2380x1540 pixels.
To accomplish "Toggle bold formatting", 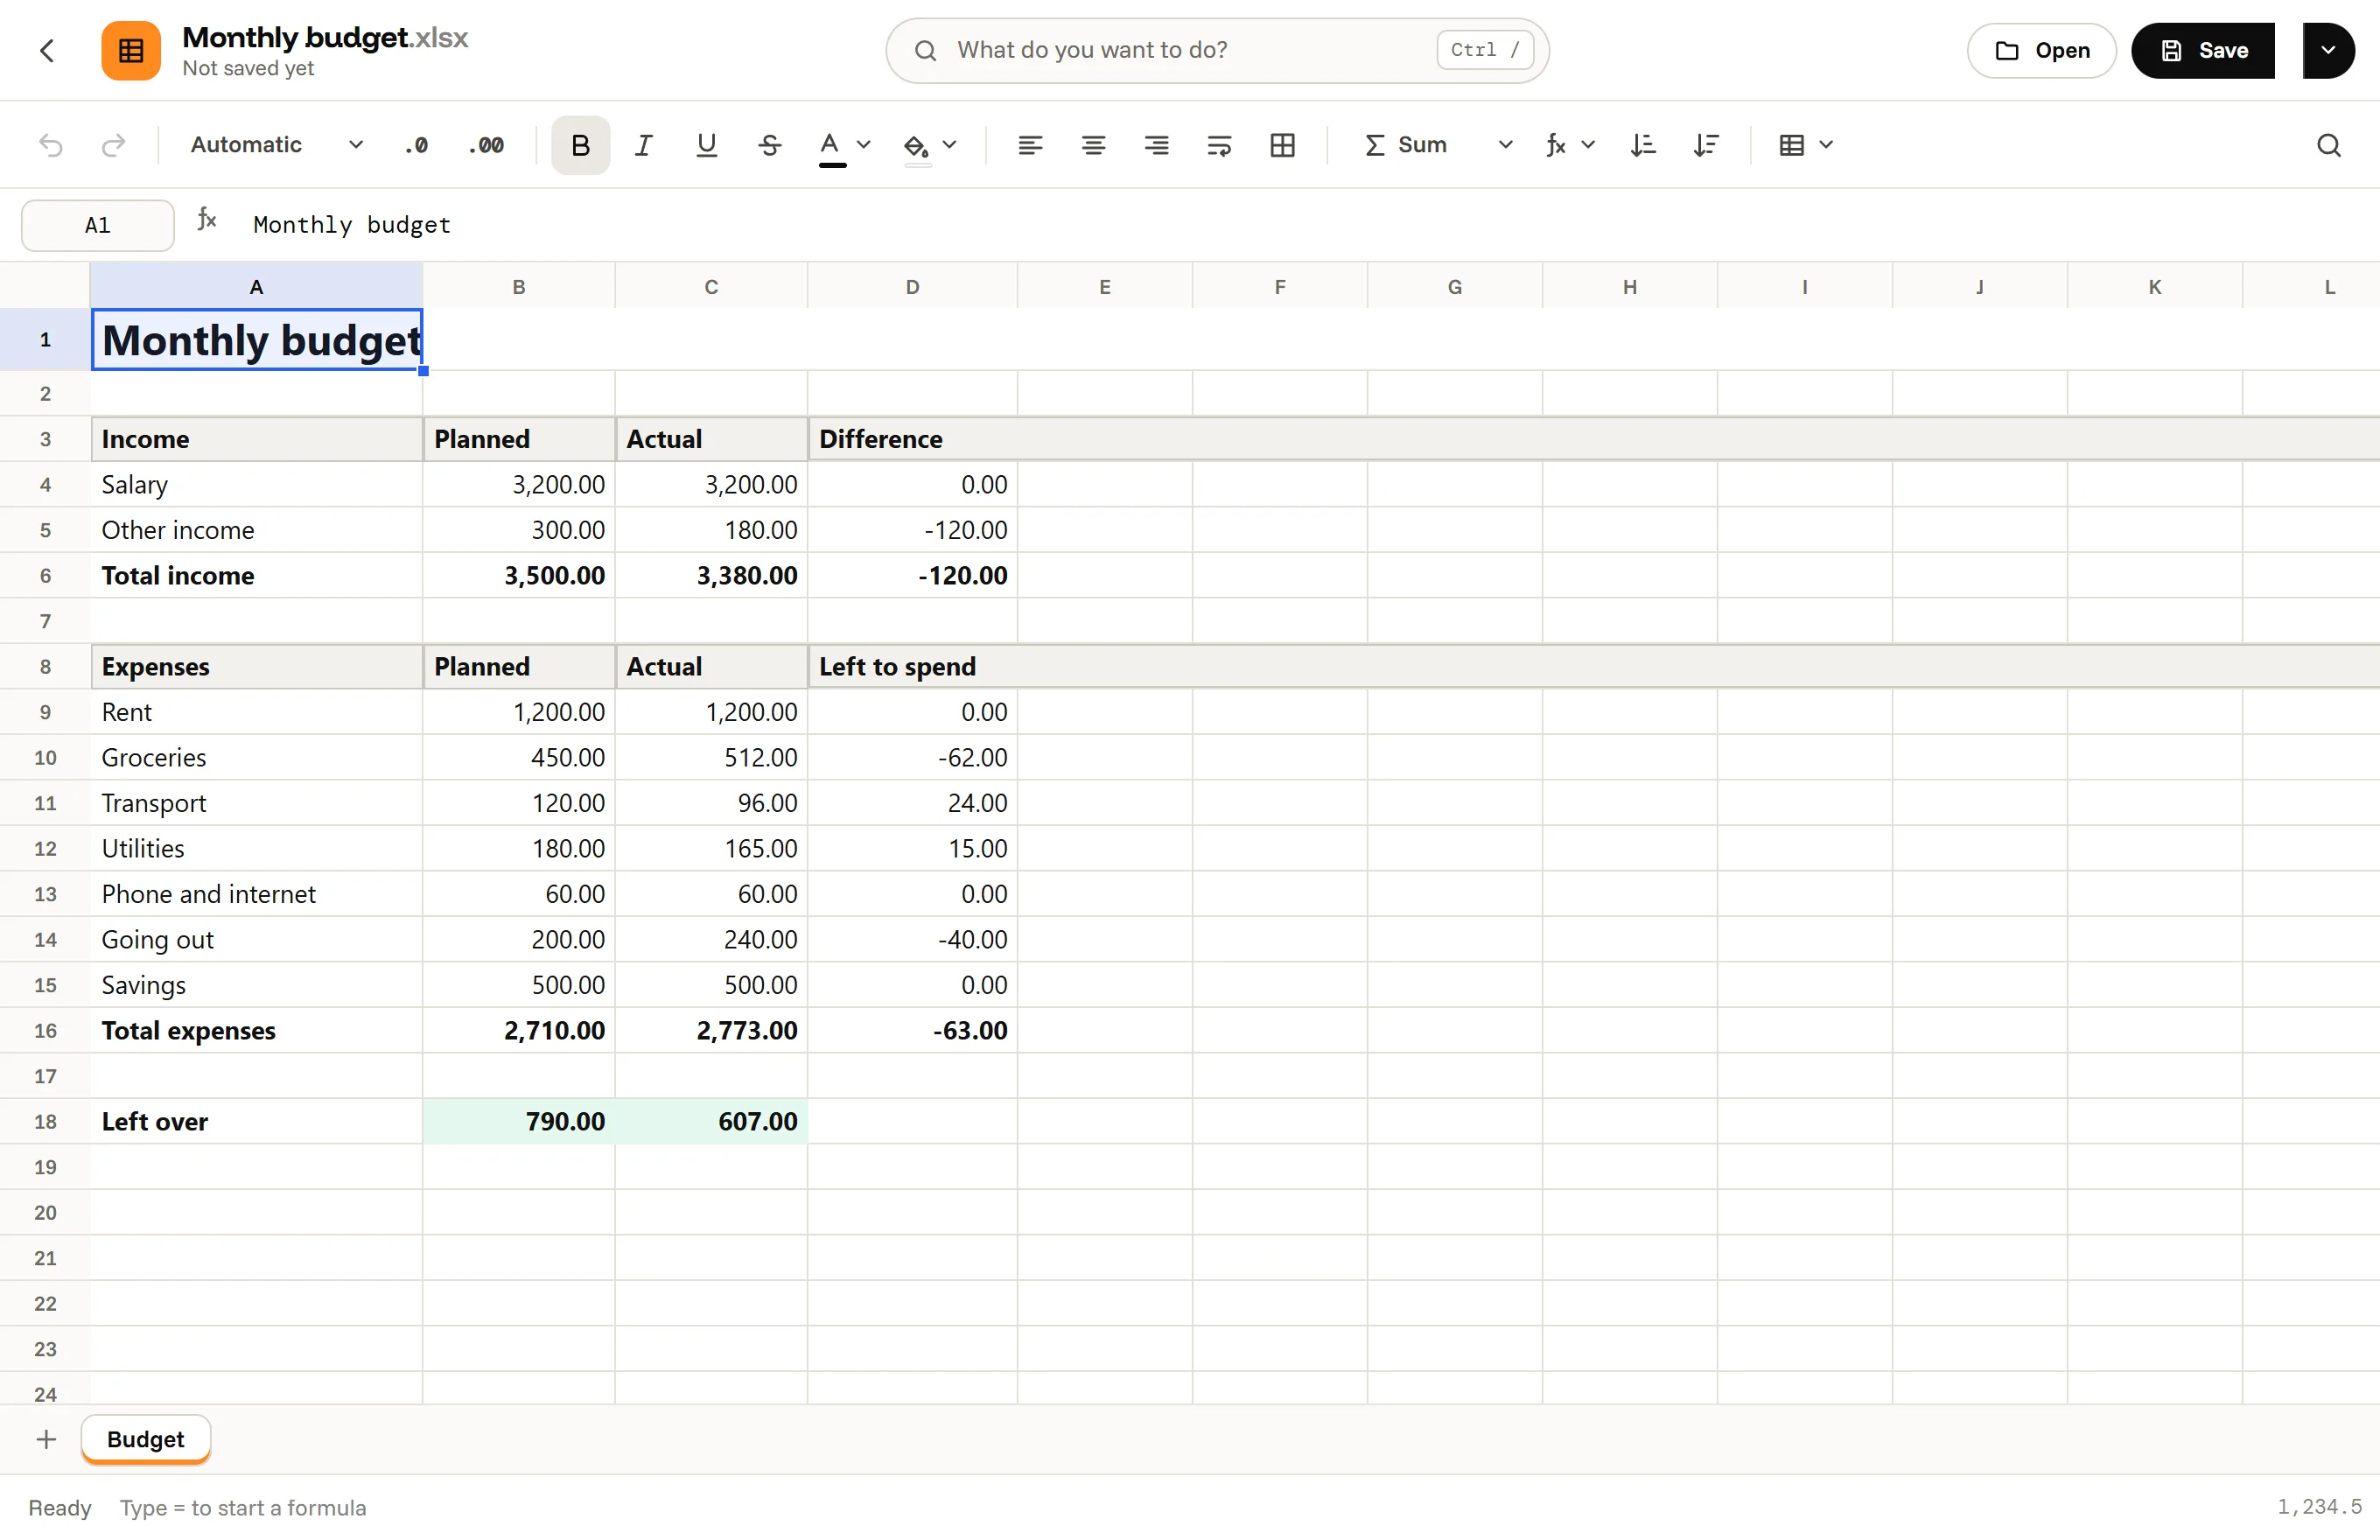I will click(x=580, y=145).
